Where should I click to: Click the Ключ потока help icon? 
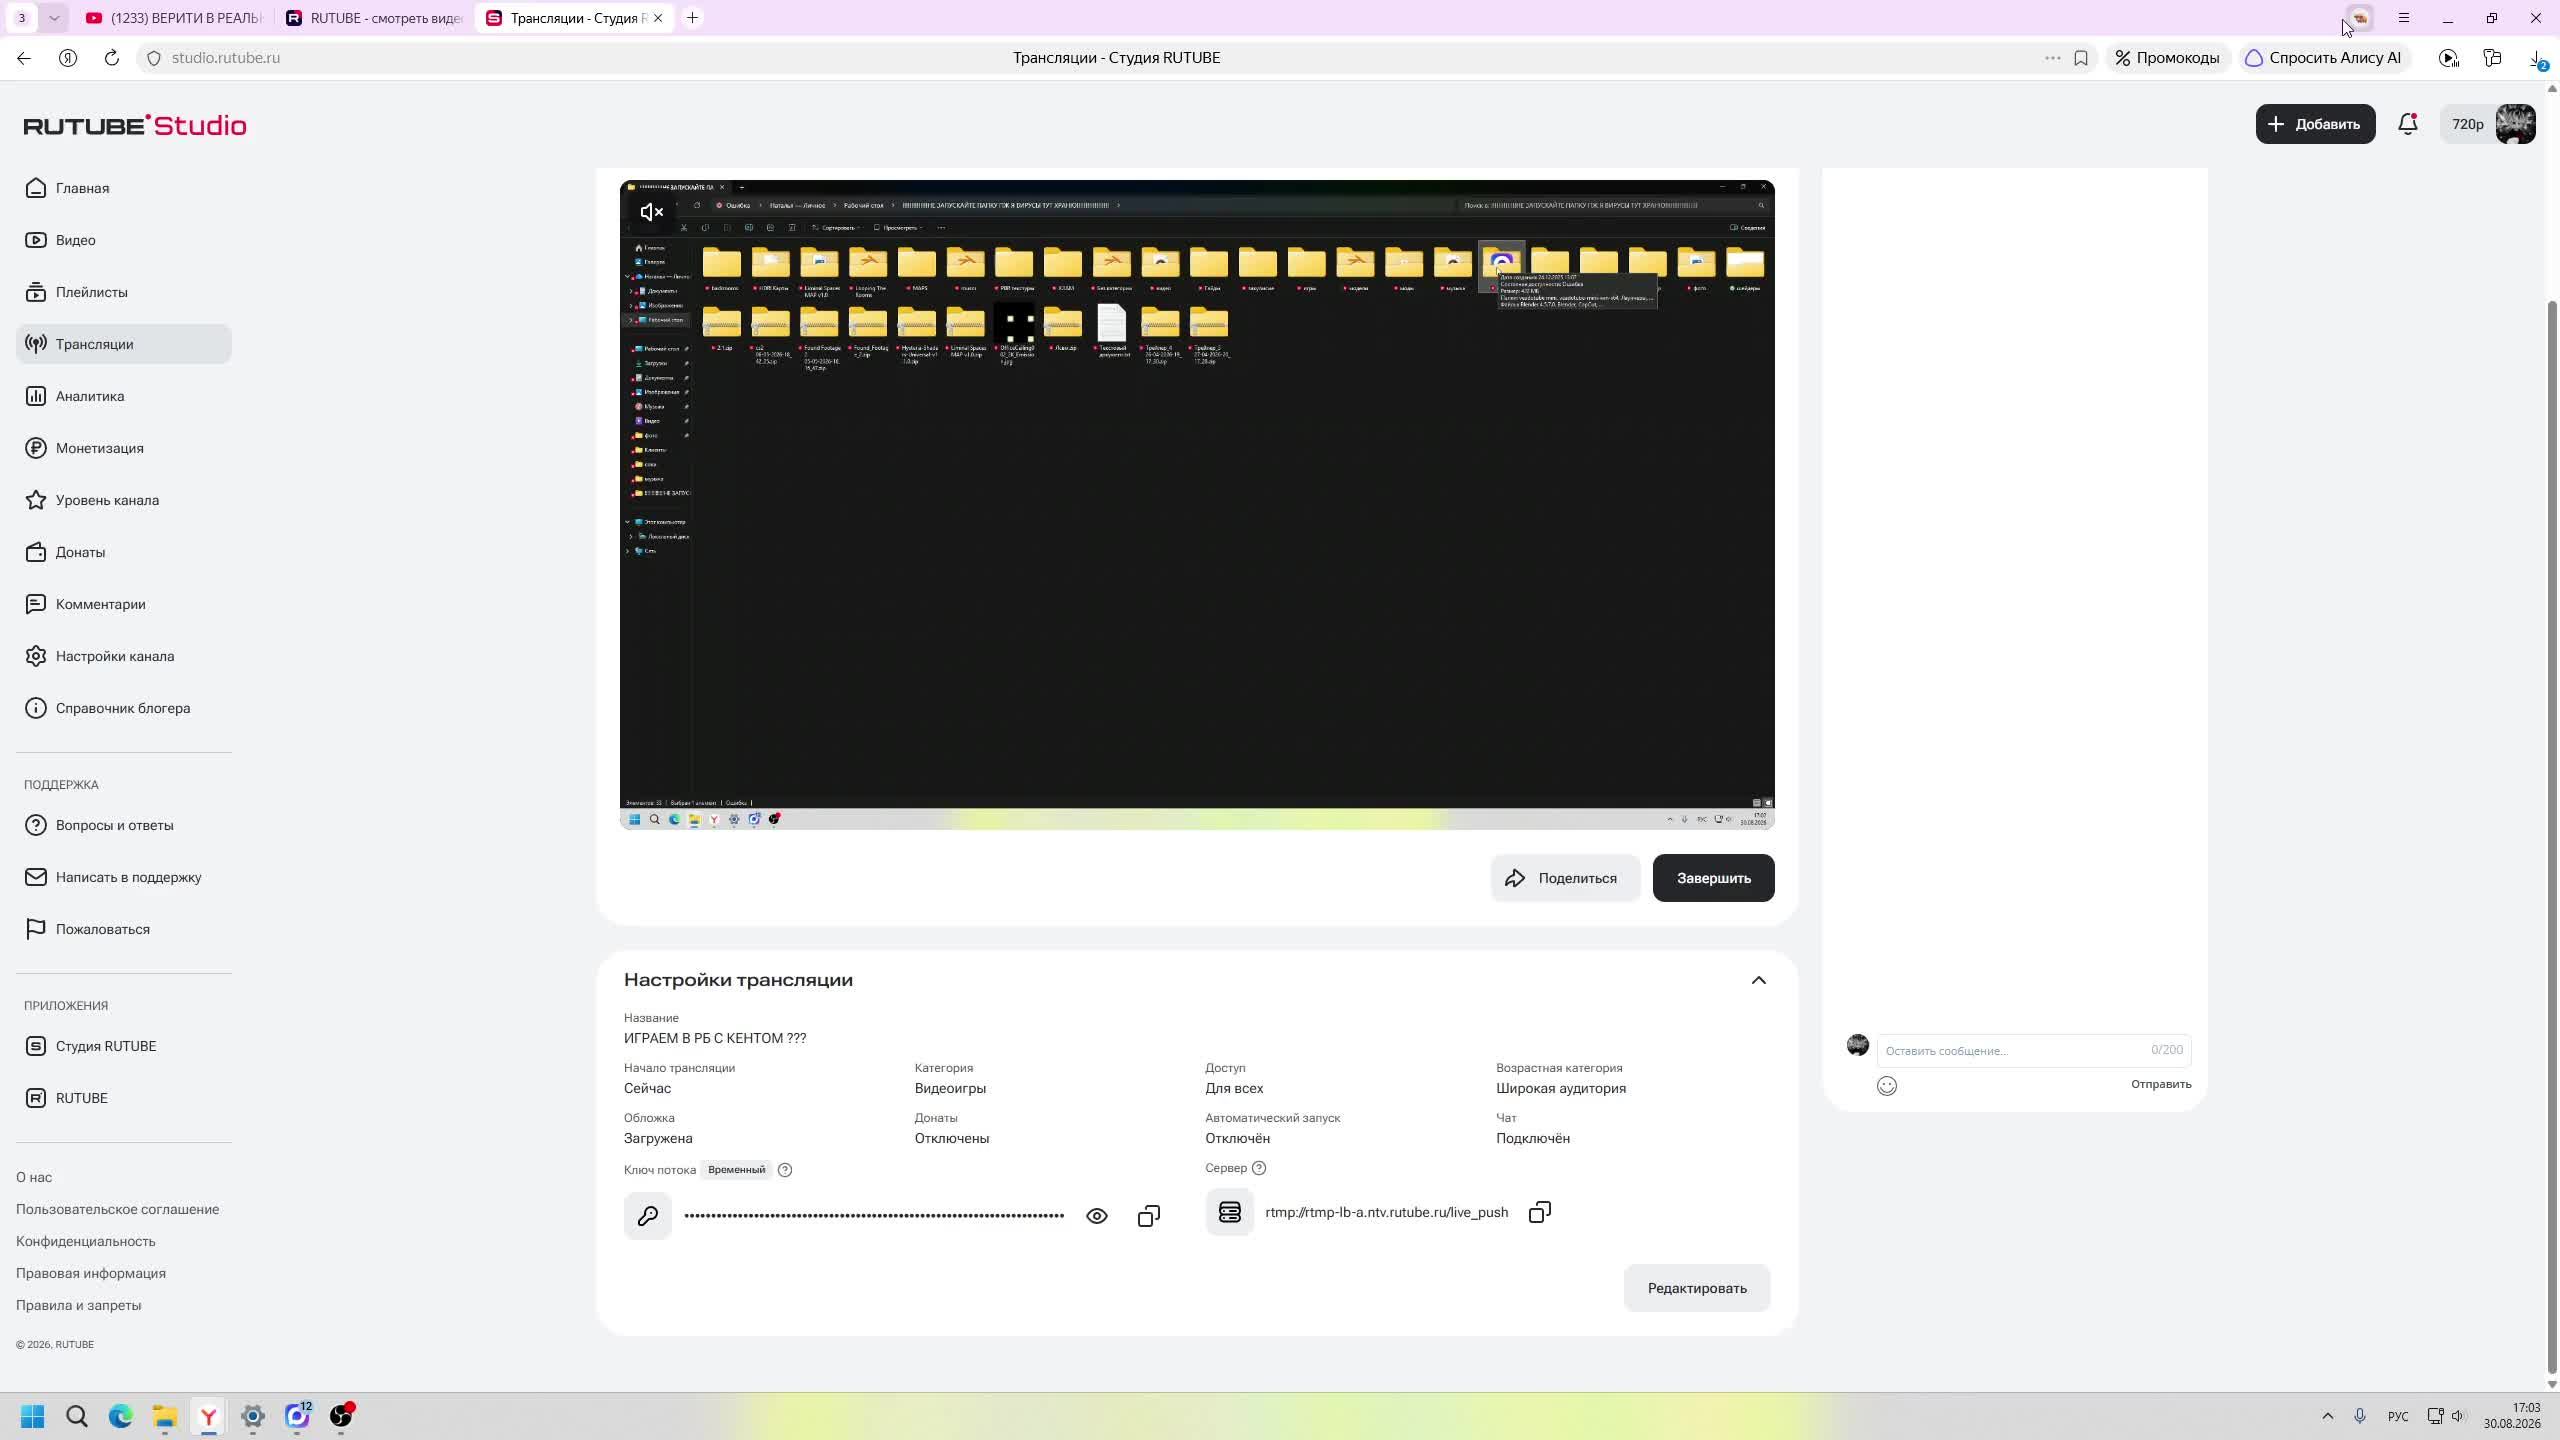(x=785, y=1170)
